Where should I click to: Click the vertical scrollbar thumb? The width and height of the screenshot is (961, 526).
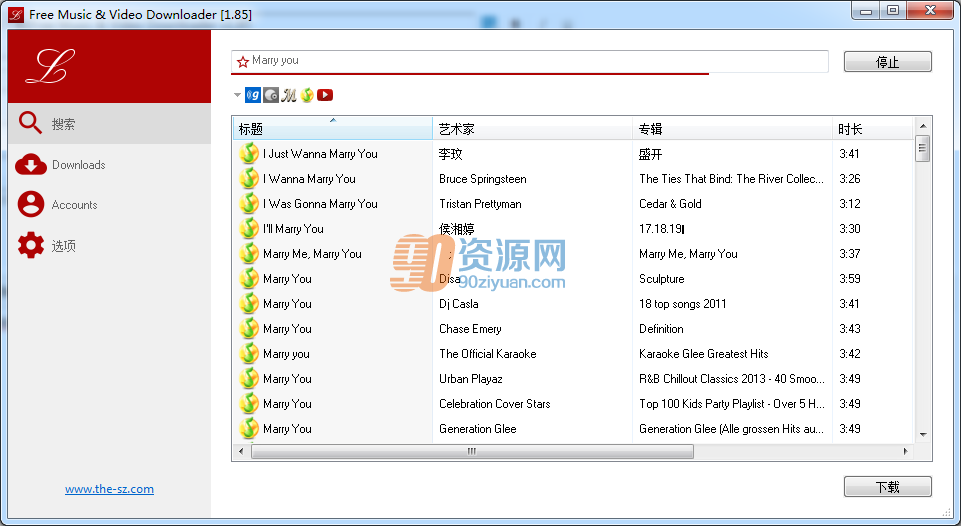(923, 148)
